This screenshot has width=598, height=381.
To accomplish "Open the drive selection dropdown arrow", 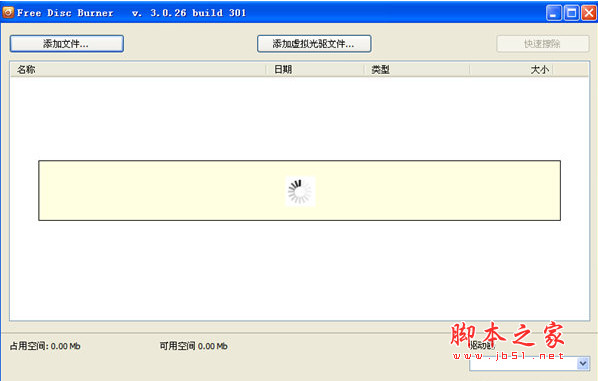I will coord(582,363).
